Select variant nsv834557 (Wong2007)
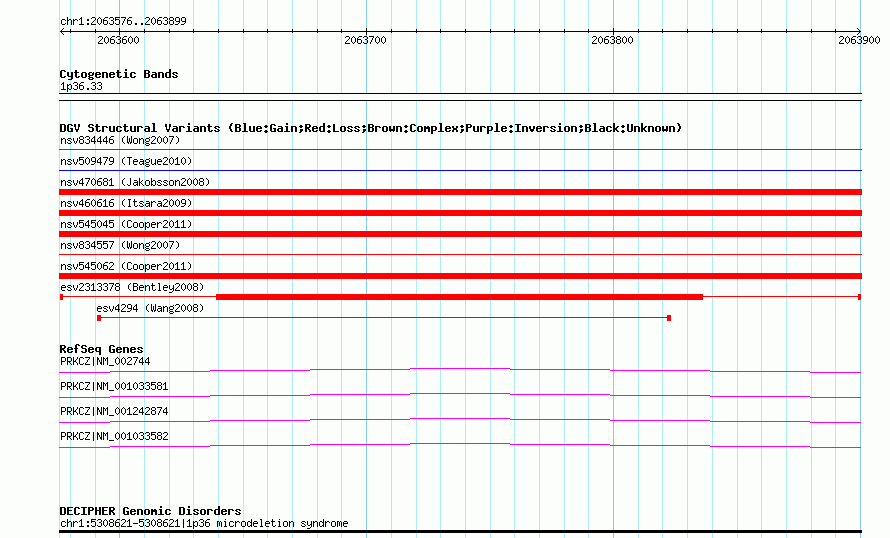 [120, 245]
